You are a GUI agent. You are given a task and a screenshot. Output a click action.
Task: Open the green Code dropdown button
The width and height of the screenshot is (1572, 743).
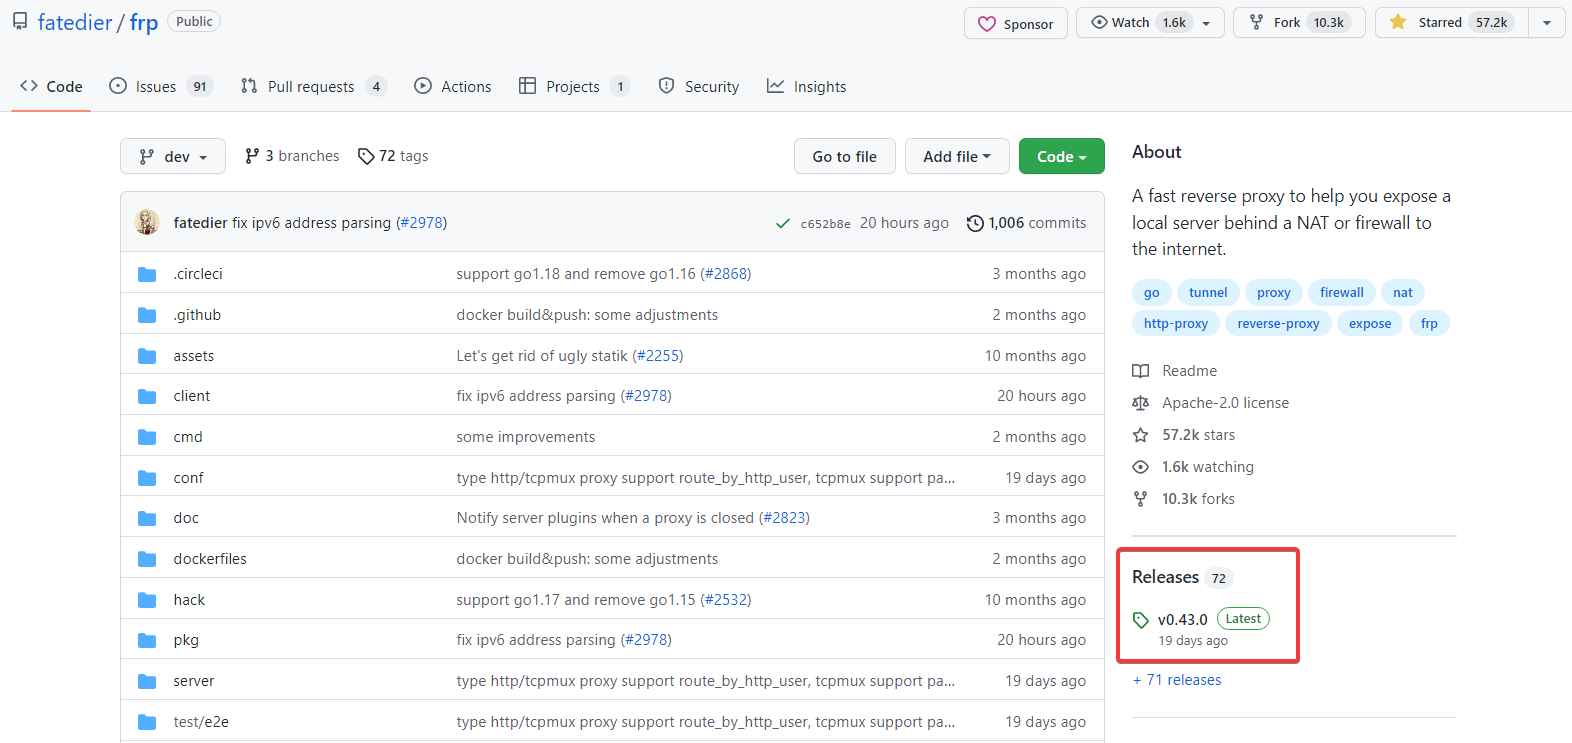[1062, 157]
